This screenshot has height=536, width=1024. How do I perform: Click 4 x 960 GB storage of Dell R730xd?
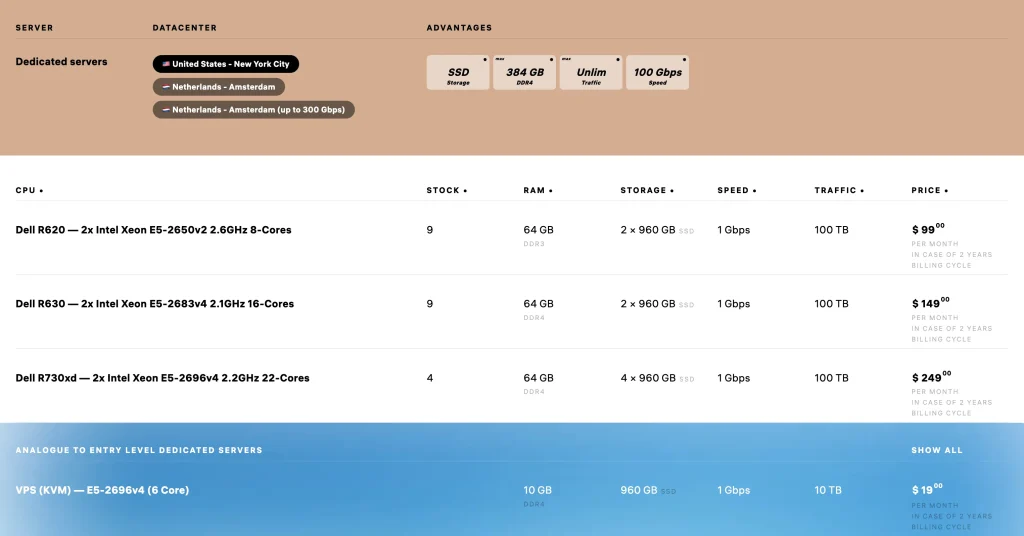(x=657, y=378)
